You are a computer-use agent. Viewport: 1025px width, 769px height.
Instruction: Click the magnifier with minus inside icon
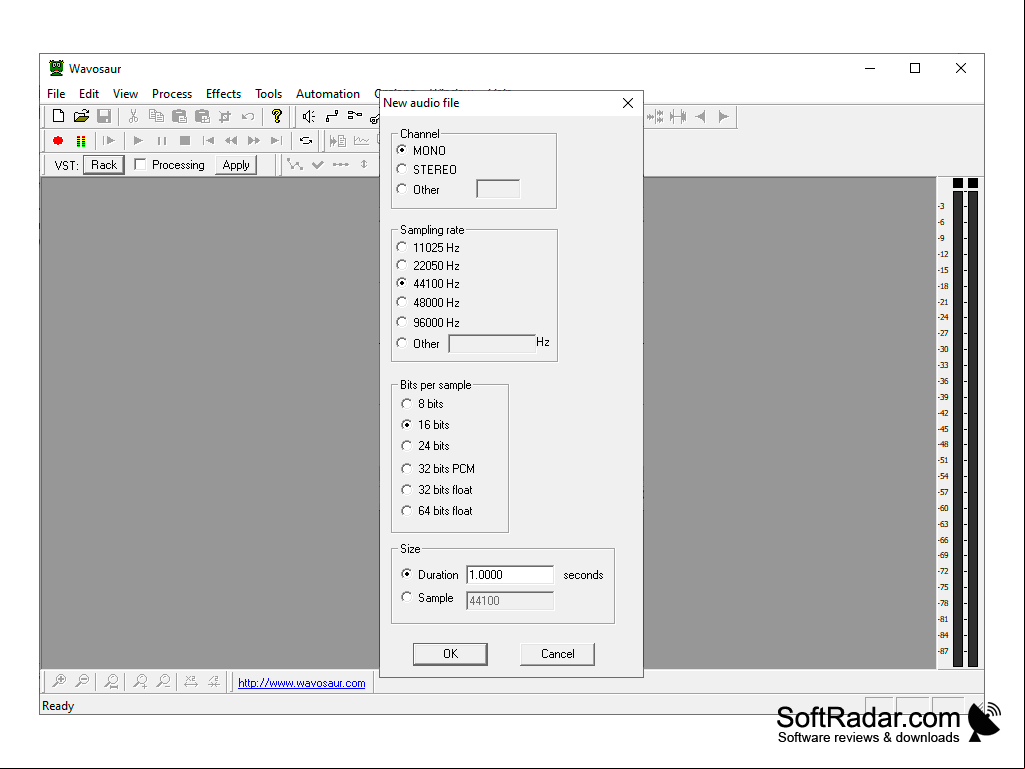82,681
